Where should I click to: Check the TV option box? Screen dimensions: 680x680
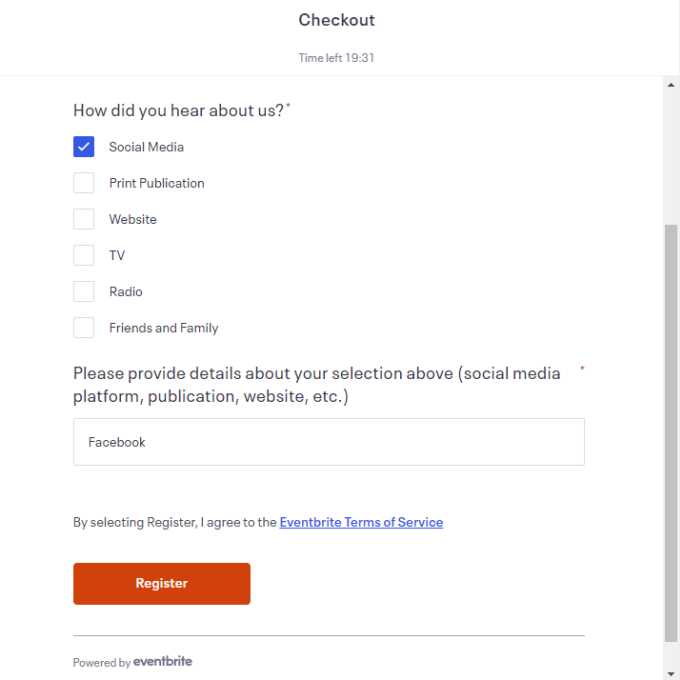coord(84,255)
